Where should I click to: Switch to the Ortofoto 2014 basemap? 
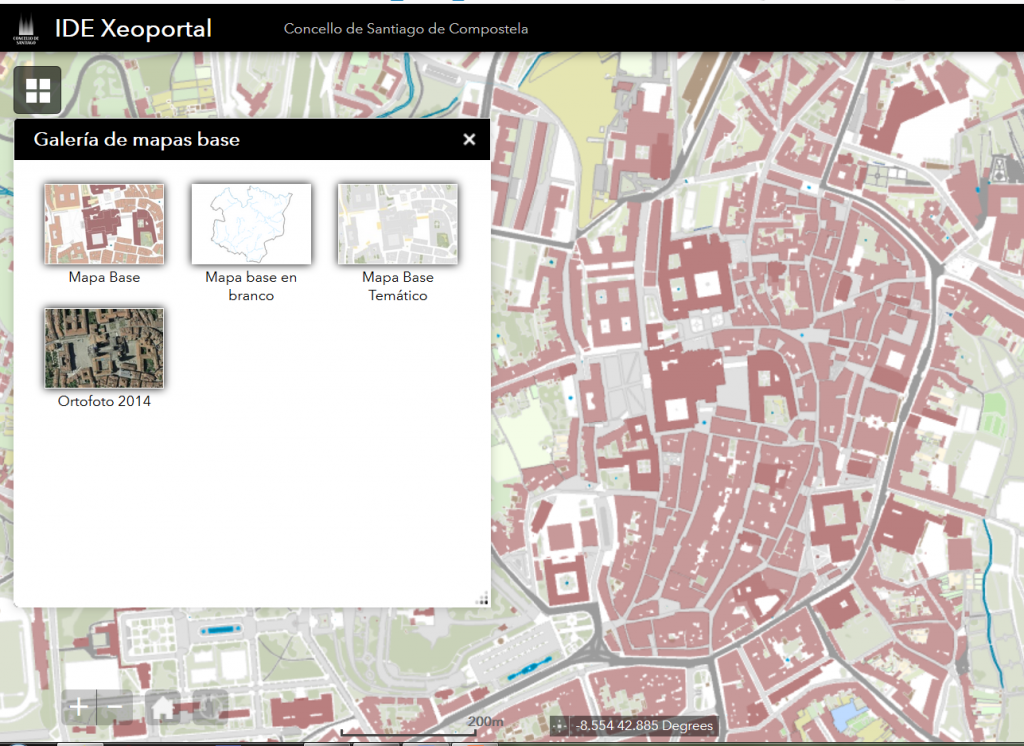pyautogui.click(x=104, y=348)
